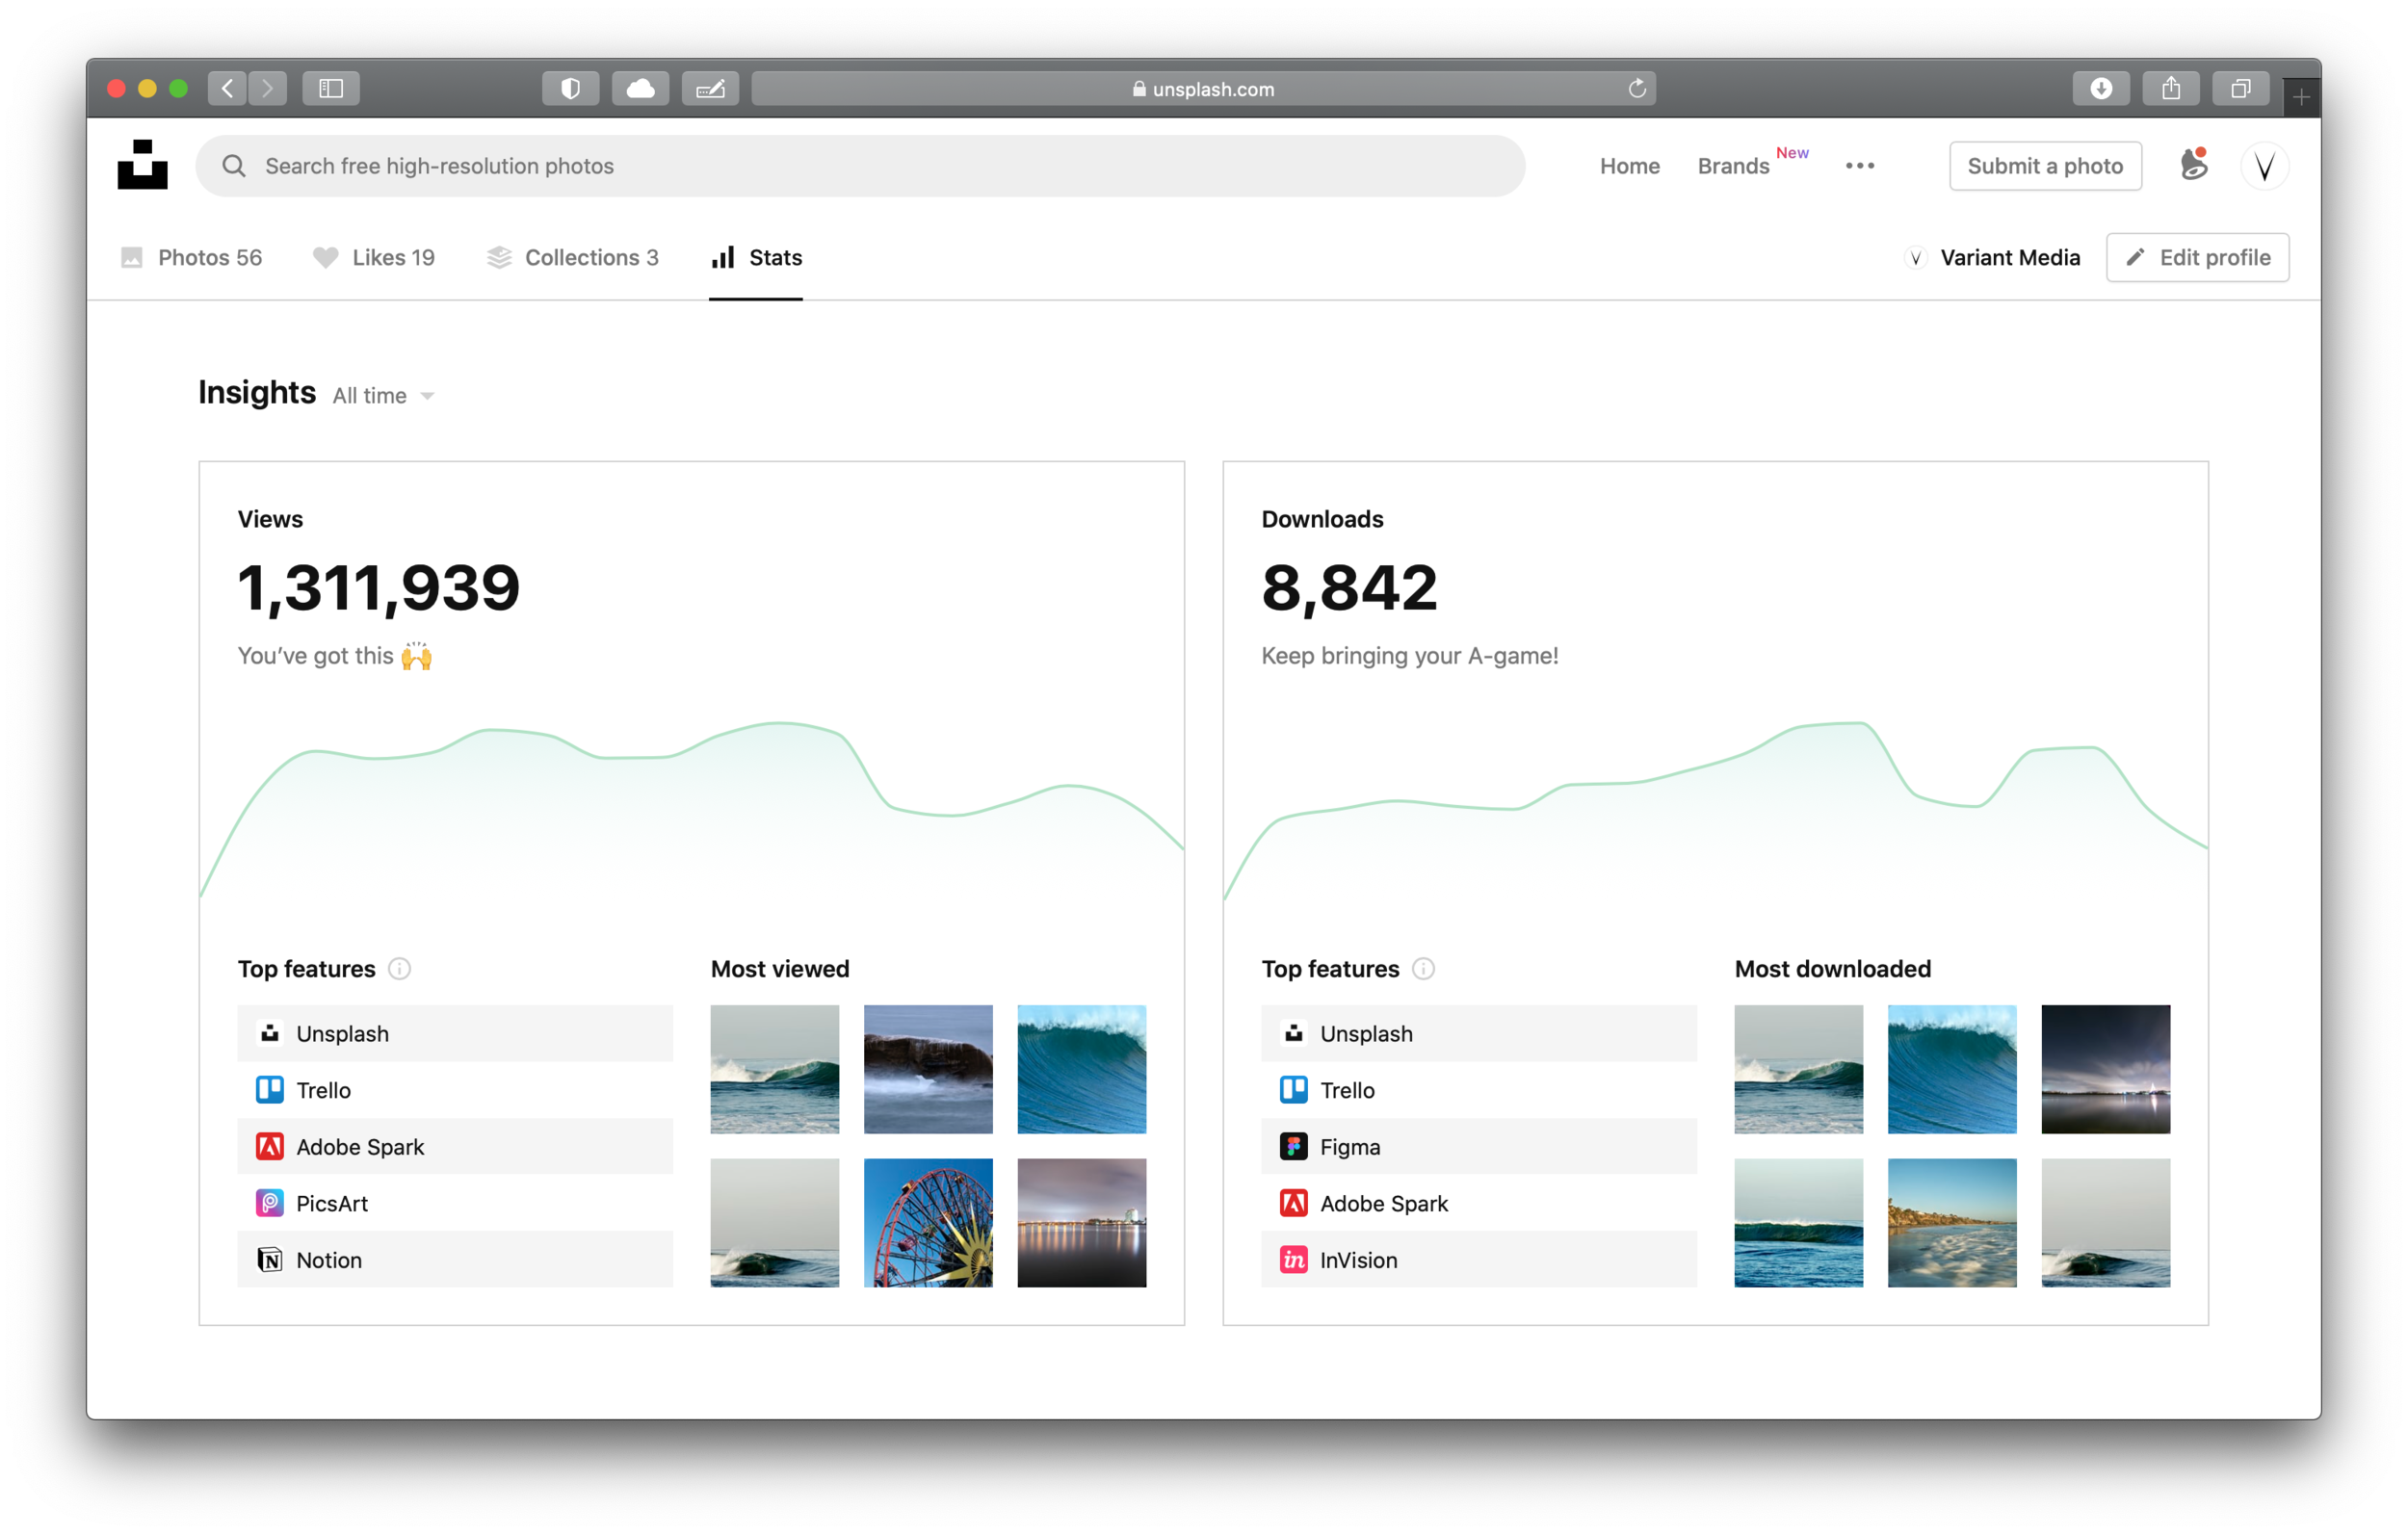Click the info icon beside Views Top features
Image resolution: width=2408 pixels, height=1534 pixels.
point(399,969)
